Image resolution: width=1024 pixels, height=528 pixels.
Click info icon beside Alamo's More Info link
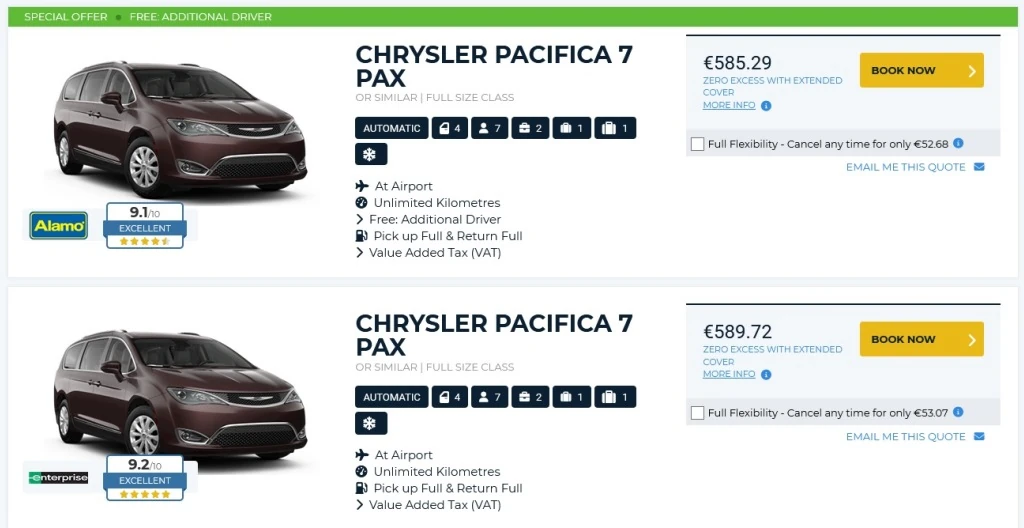(x=766, y=106)
